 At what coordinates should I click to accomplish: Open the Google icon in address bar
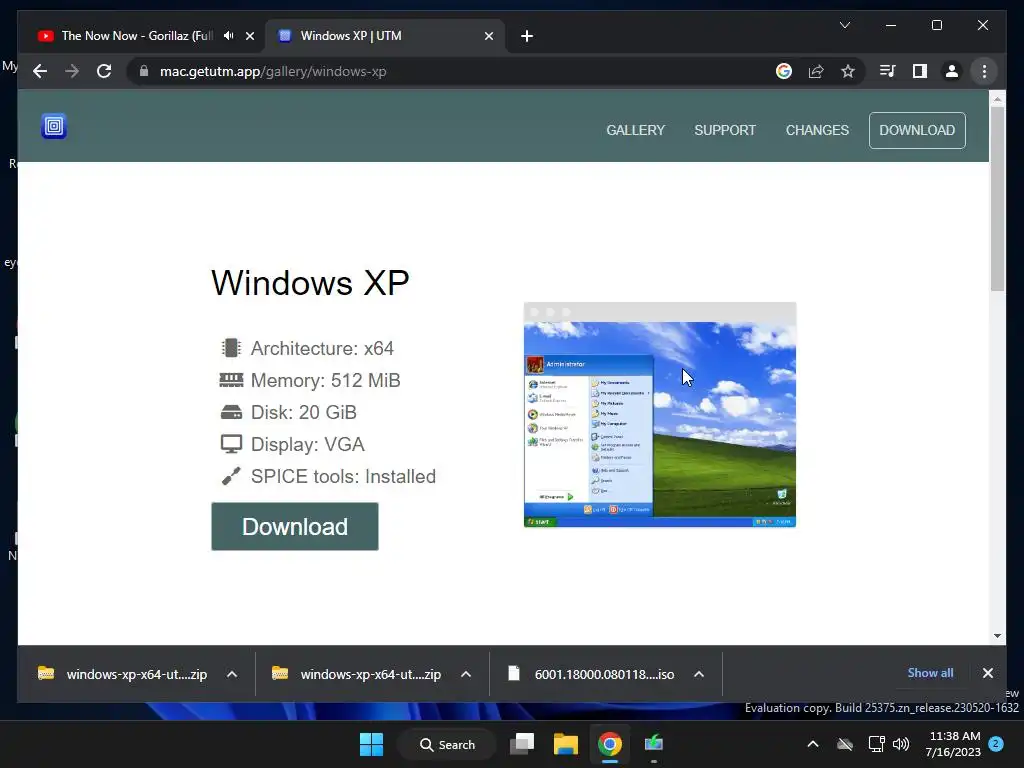(784, 71)
